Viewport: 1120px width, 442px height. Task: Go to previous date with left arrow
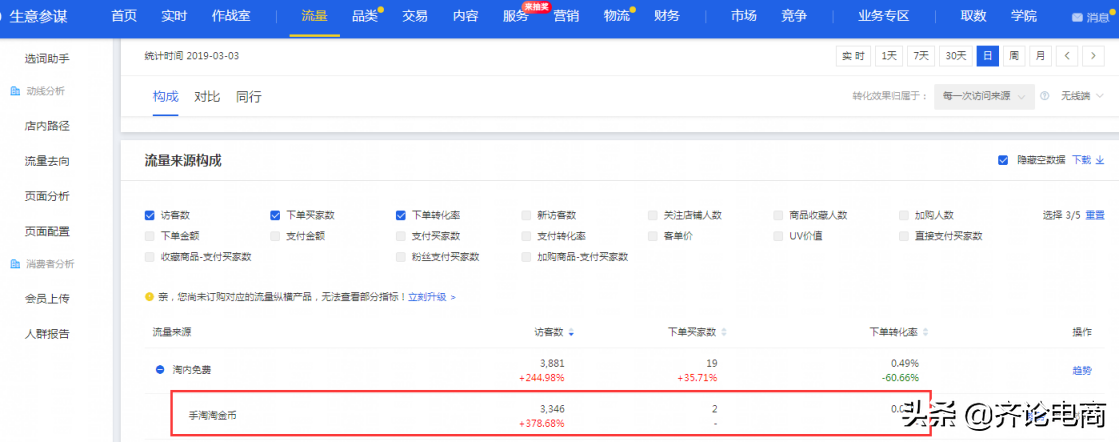point(1067,56)
